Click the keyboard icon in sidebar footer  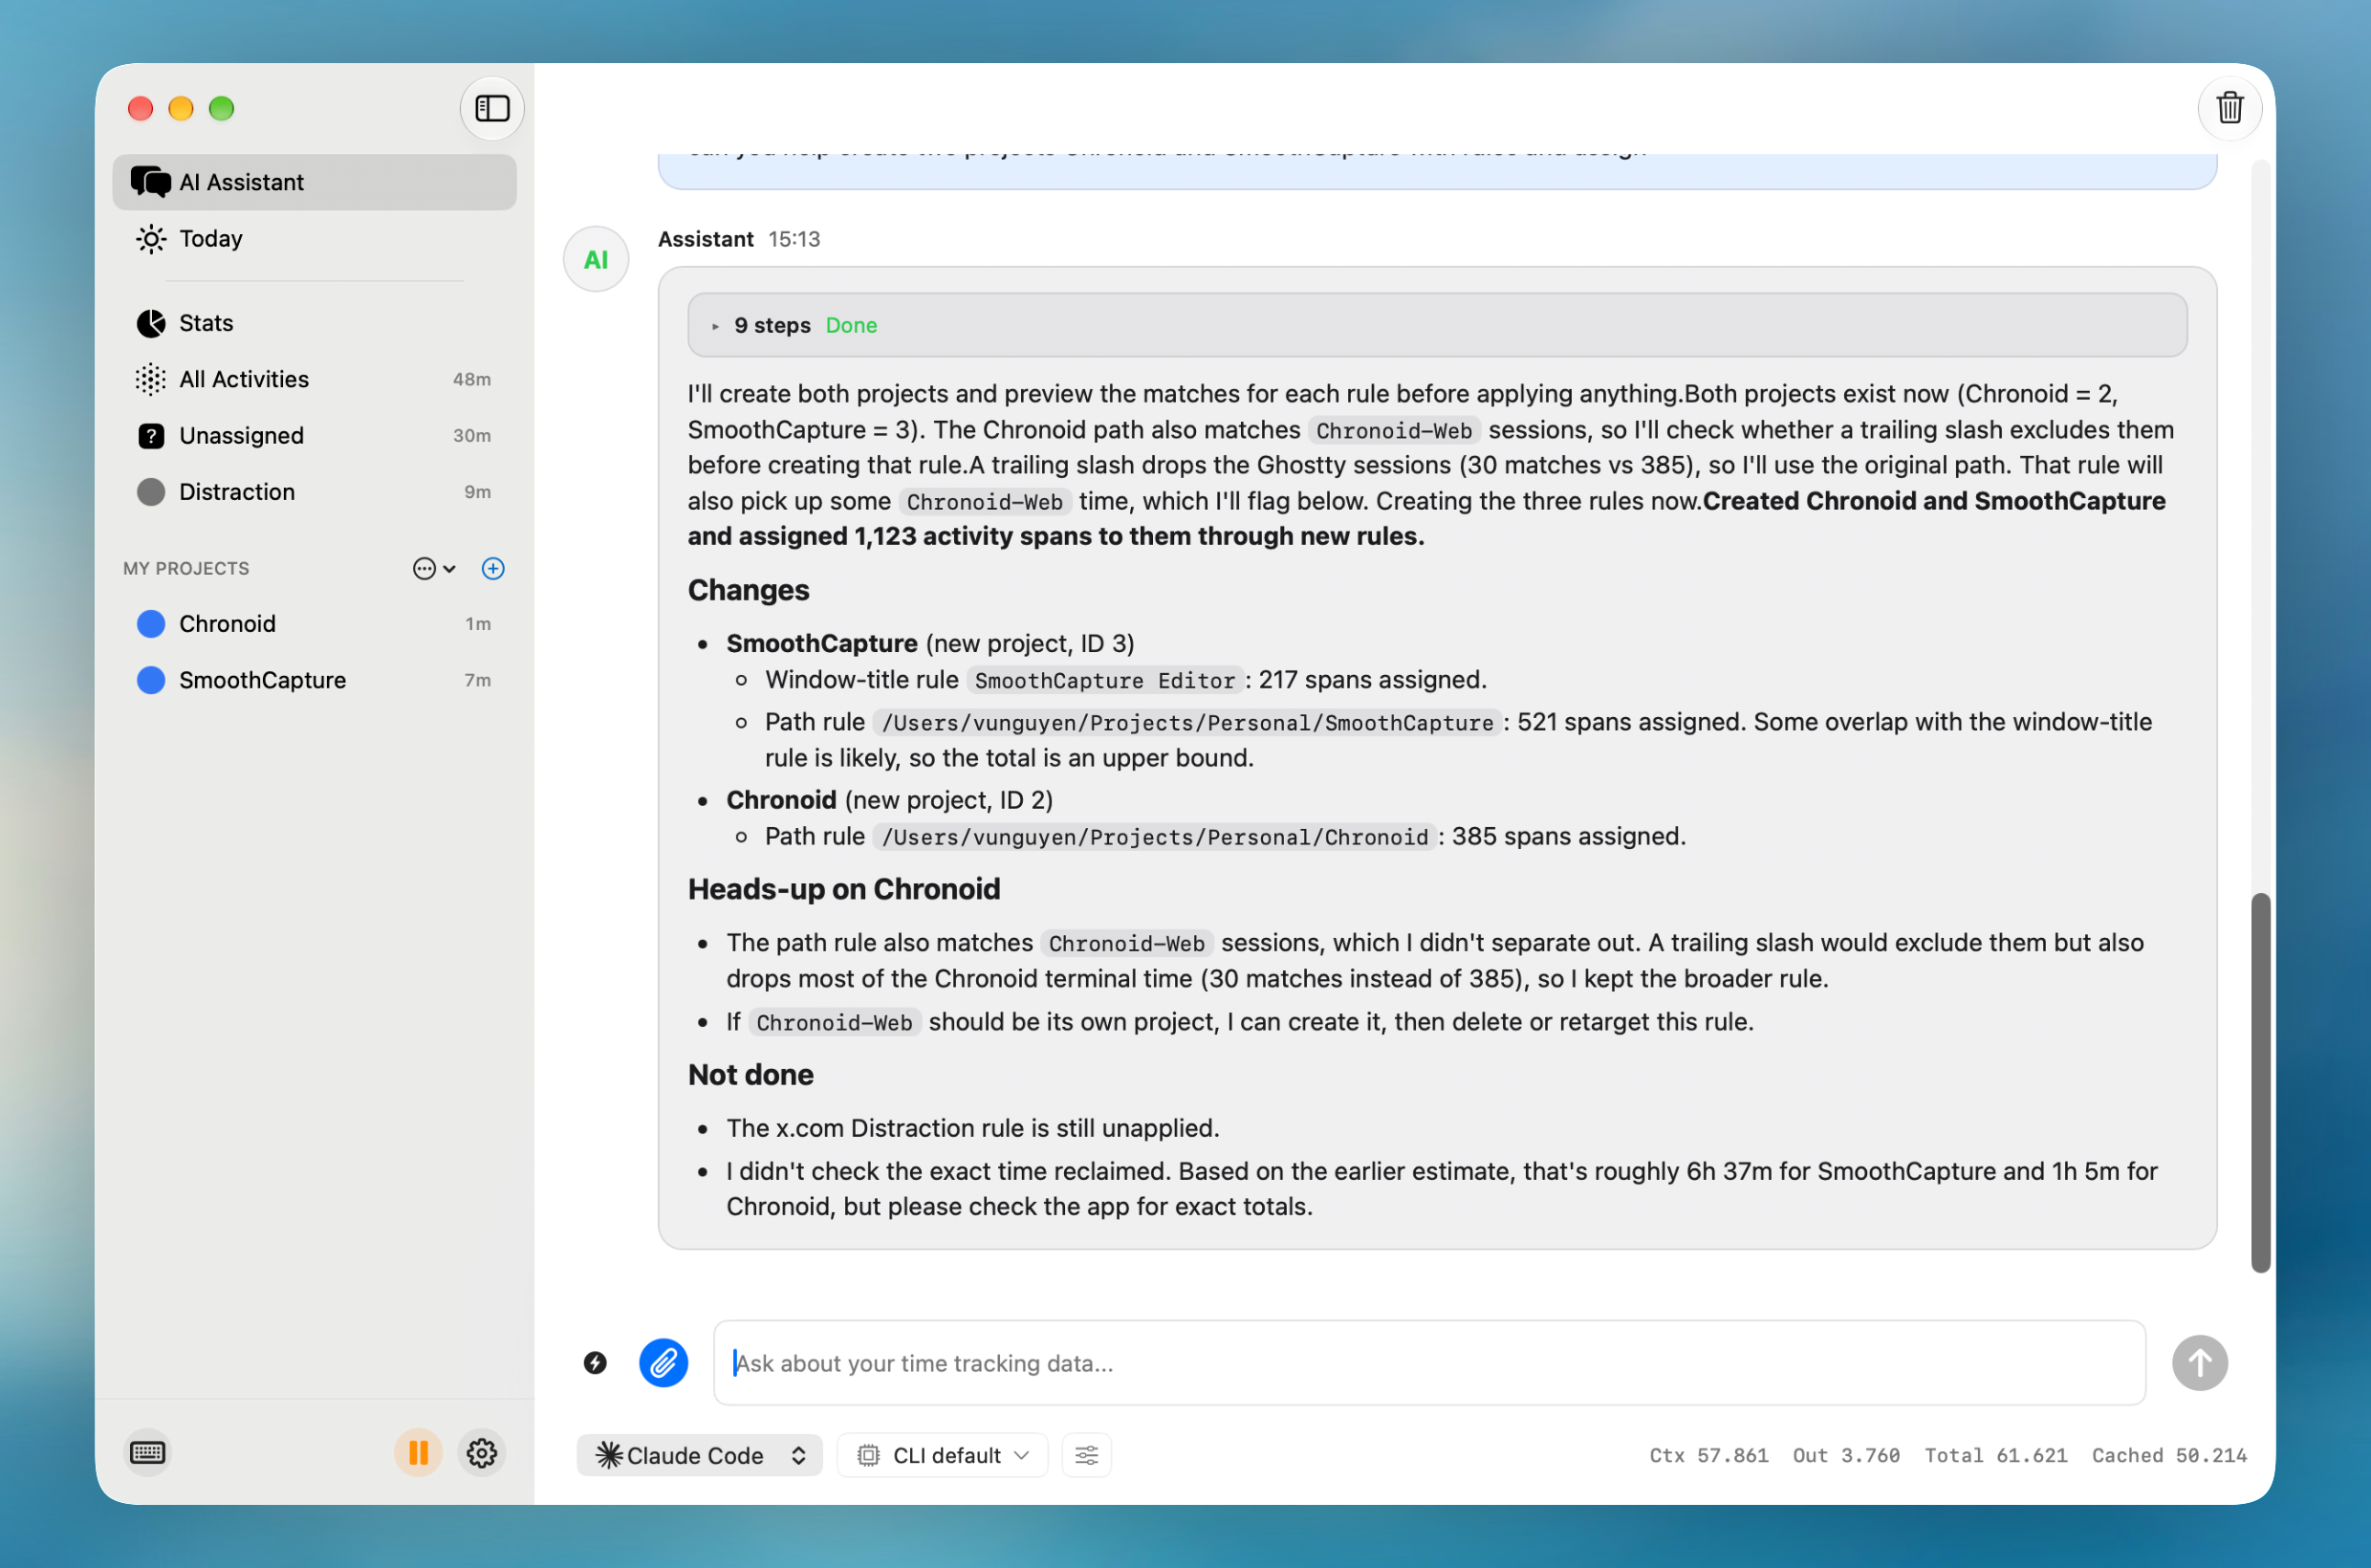148,1452
